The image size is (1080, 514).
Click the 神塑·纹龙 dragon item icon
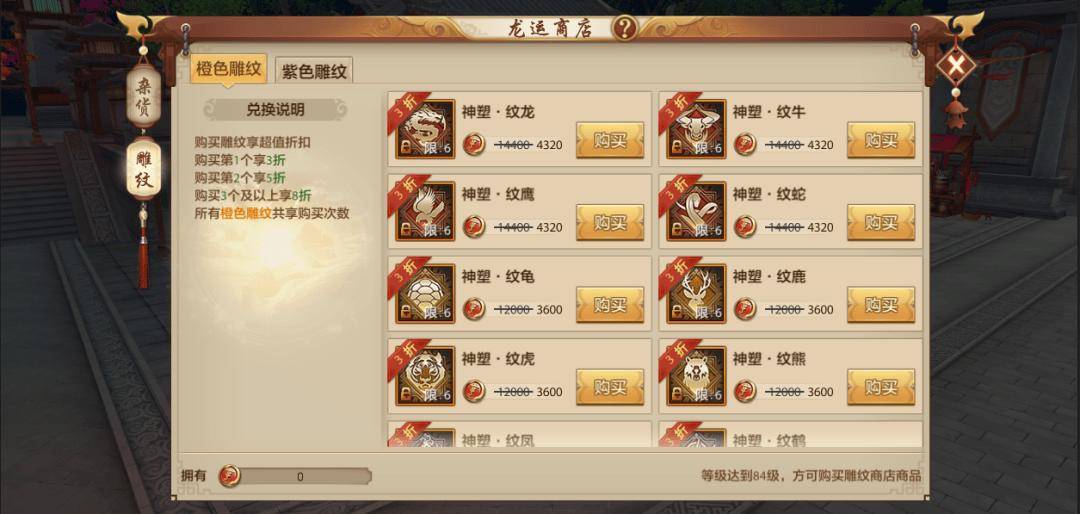(x=425, y=129)
